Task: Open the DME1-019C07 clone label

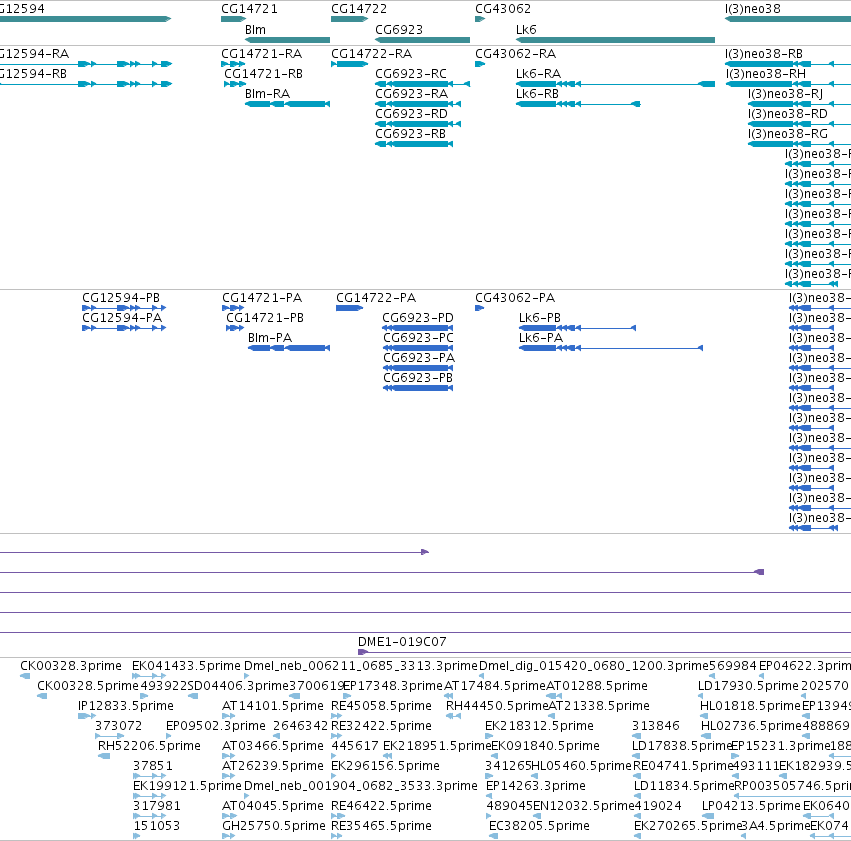Action: click(402, 642)
